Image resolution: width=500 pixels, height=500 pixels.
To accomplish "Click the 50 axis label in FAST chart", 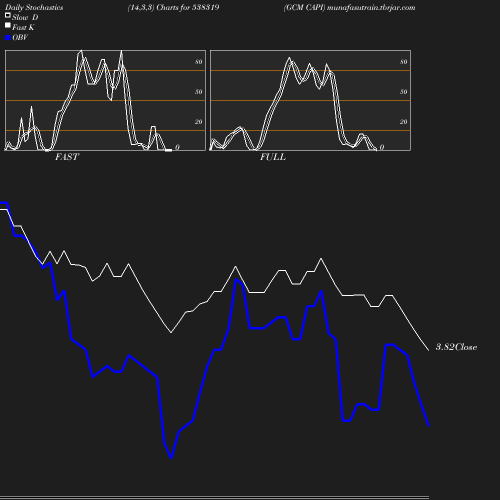I will (x=199, y=92).
